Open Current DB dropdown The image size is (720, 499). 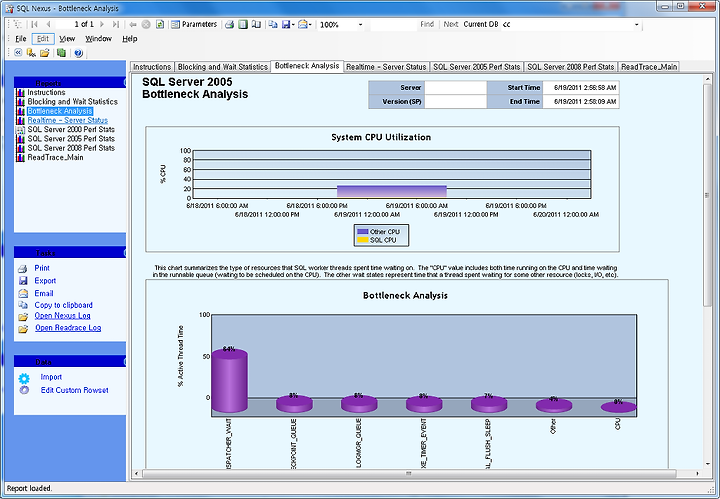click(636, 25)
